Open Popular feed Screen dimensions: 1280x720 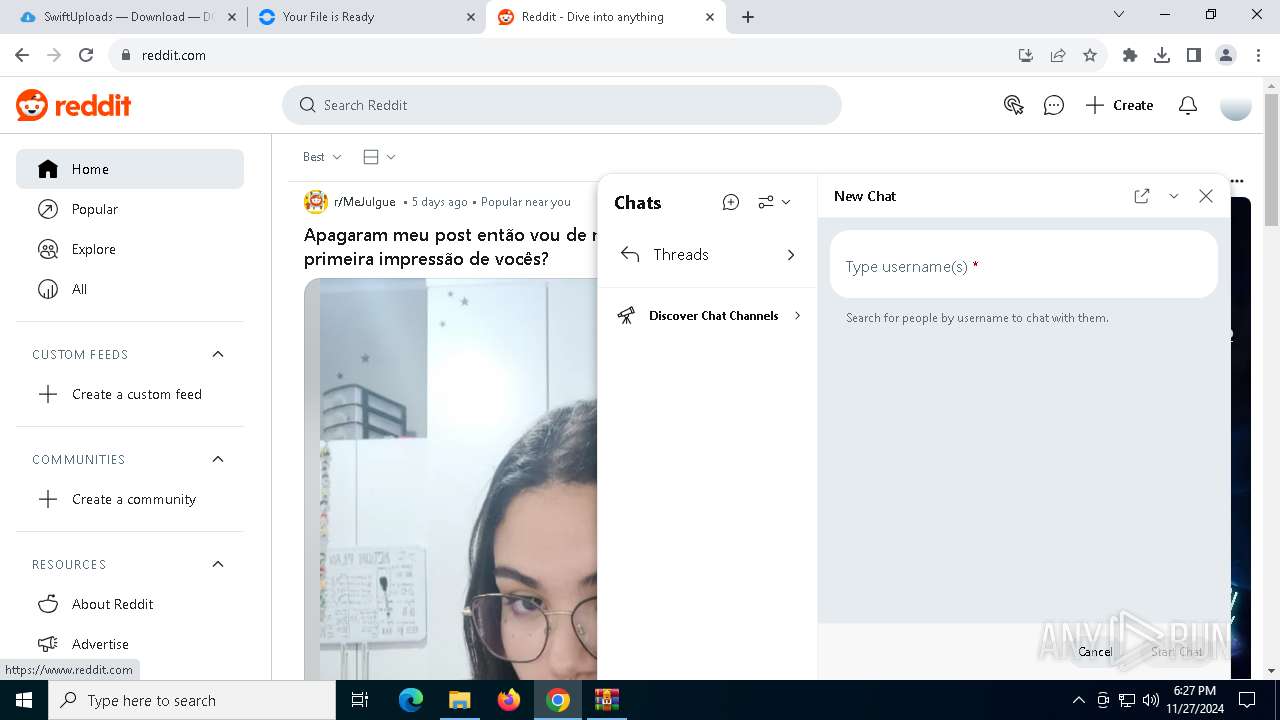pyautogui.click(x=130, y=209)
